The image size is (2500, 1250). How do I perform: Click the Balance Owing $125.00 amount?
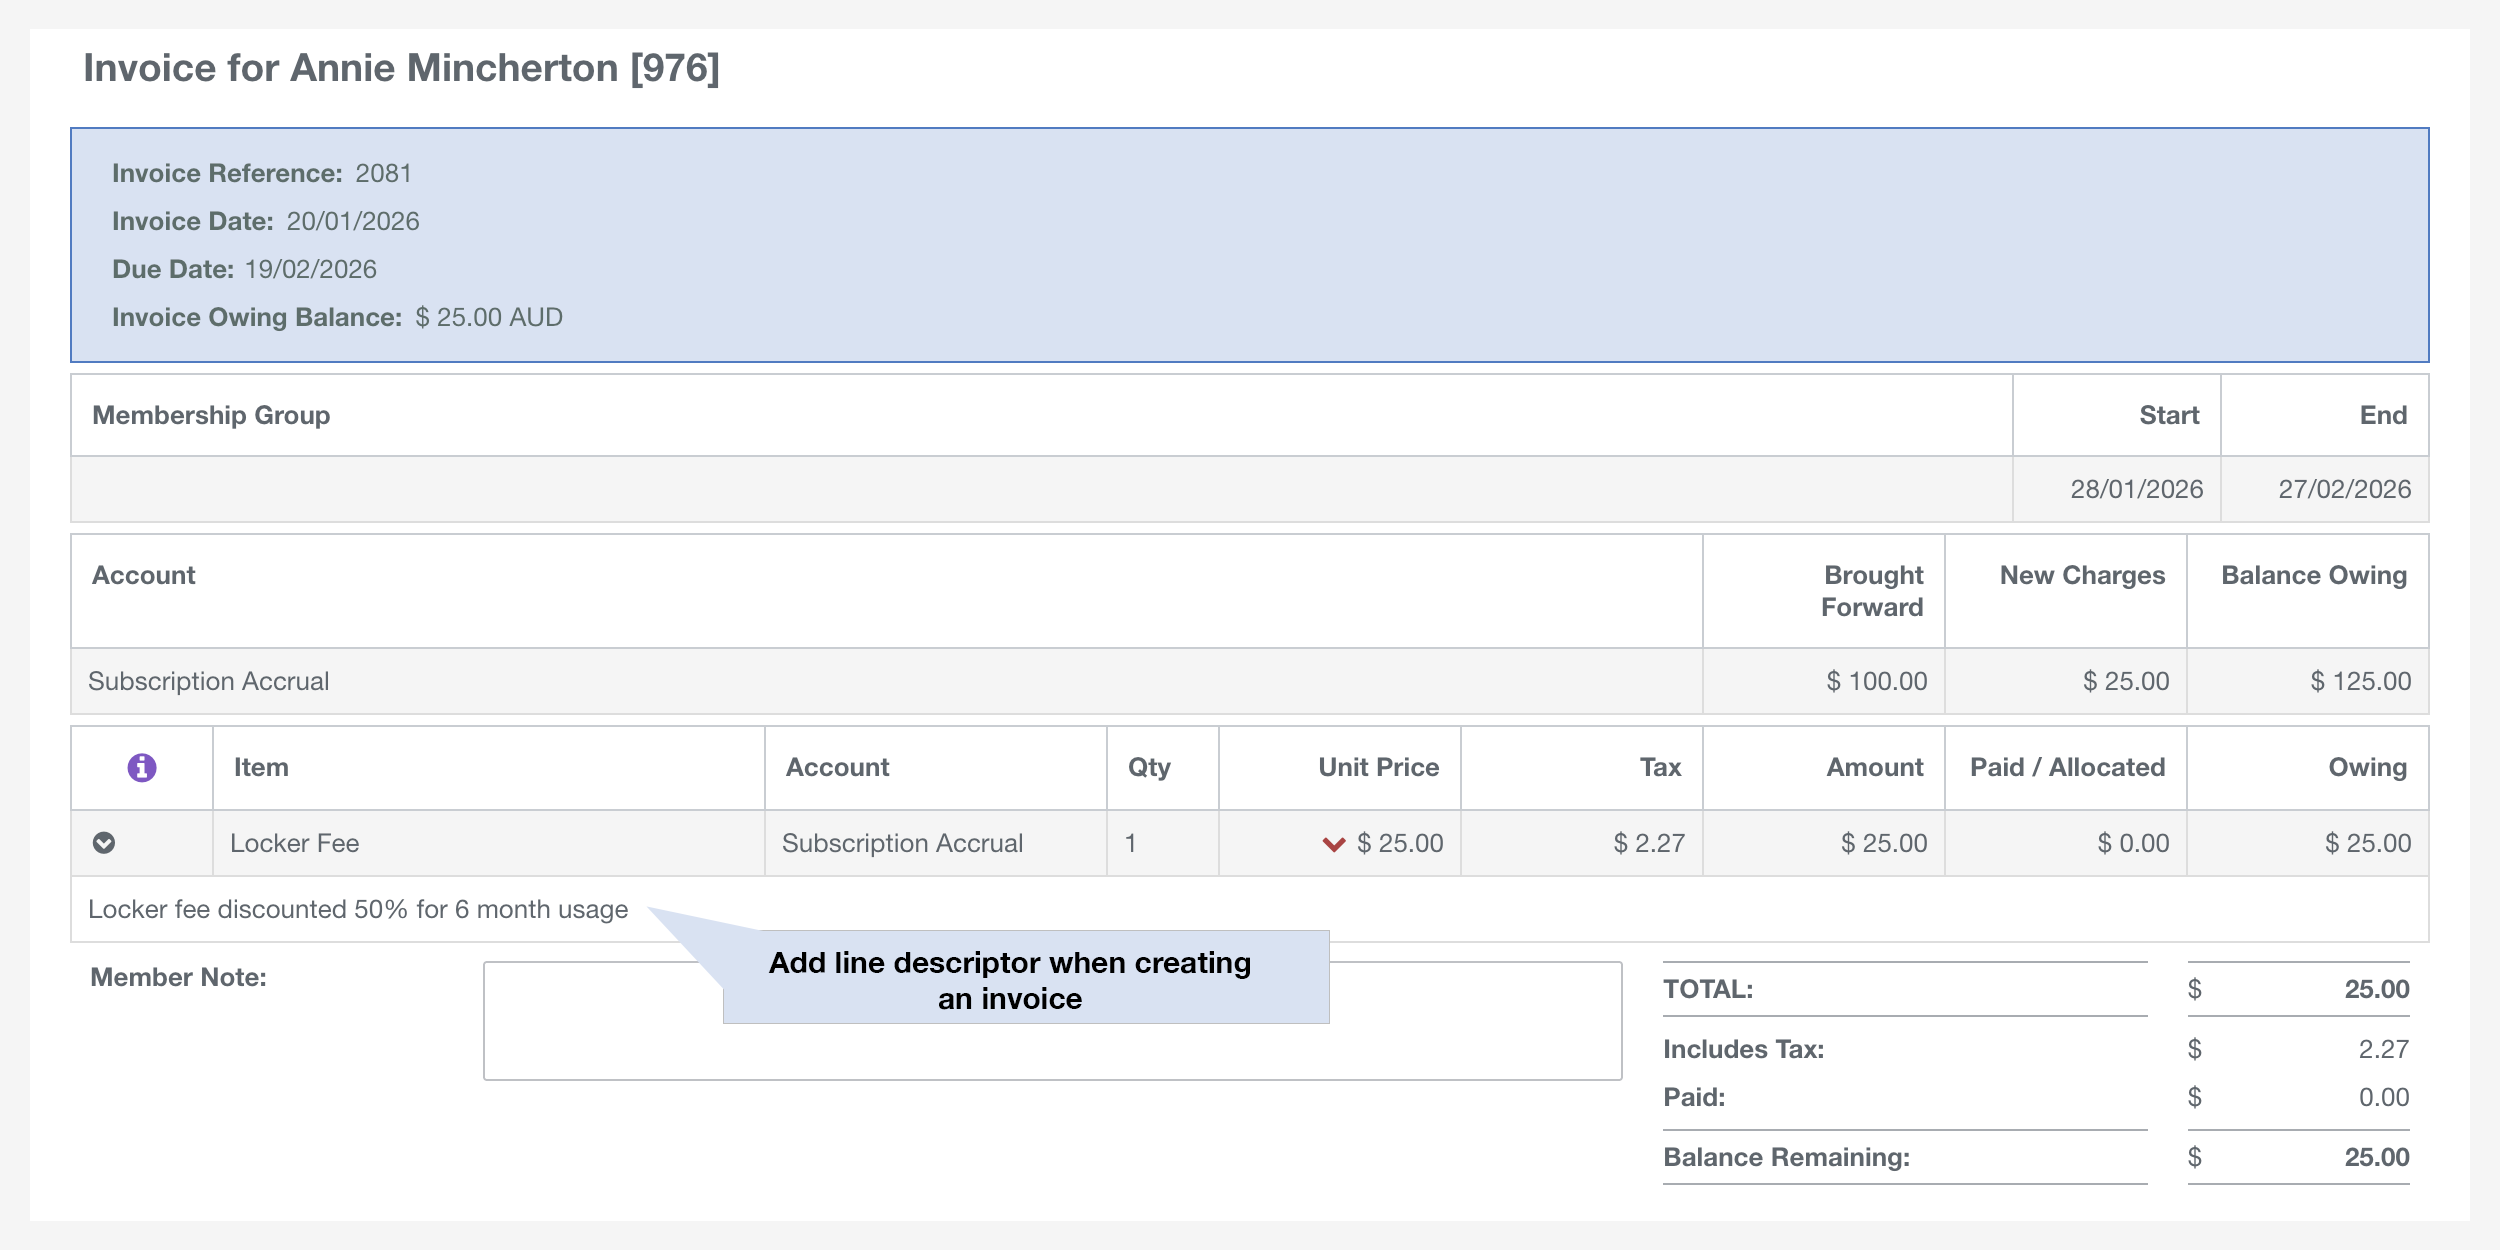pyautogui.click(x=2360, y=681)
